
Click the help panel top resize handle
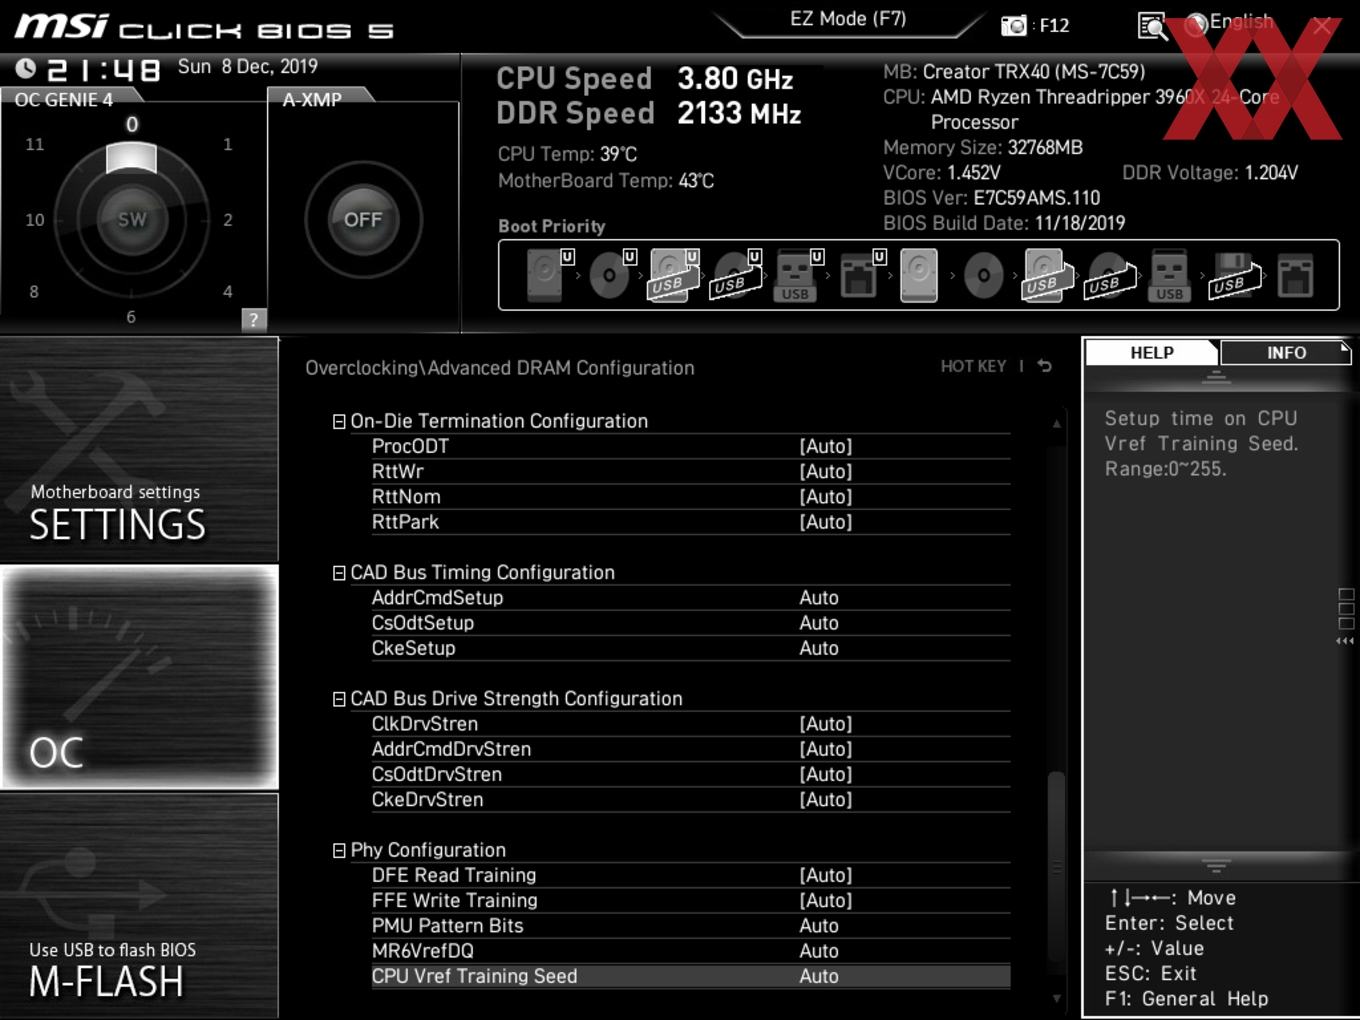[x=1216, y=377]
